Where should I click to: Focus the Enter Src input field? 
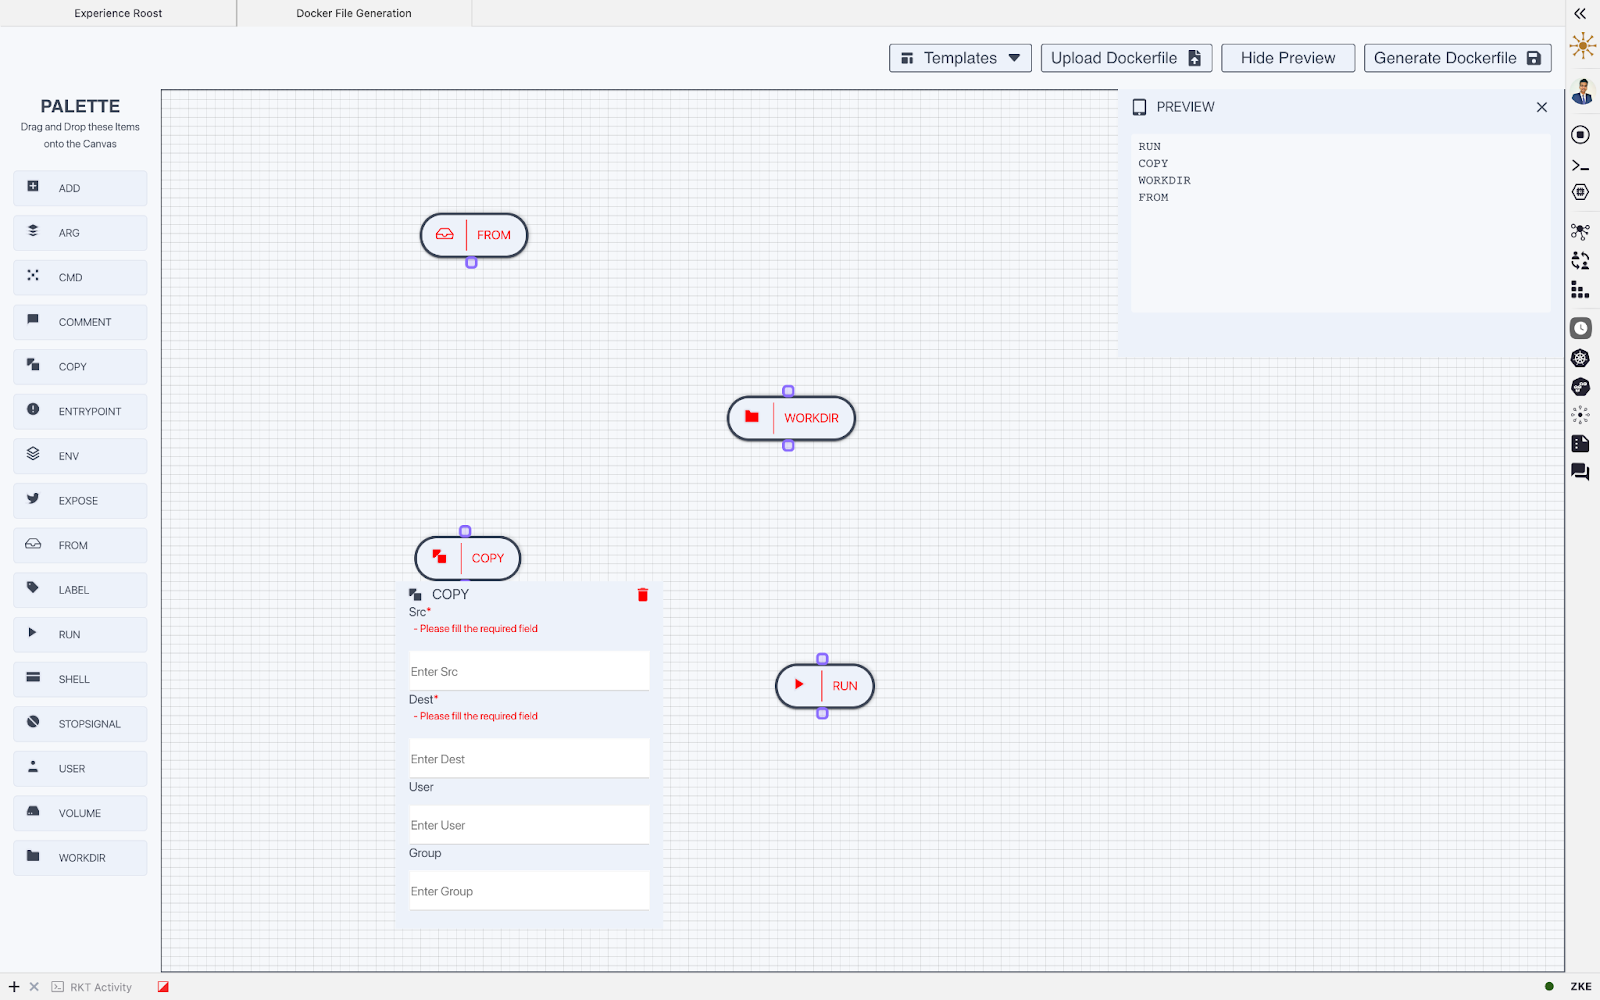pyautogui.click(x=529, y=671)
